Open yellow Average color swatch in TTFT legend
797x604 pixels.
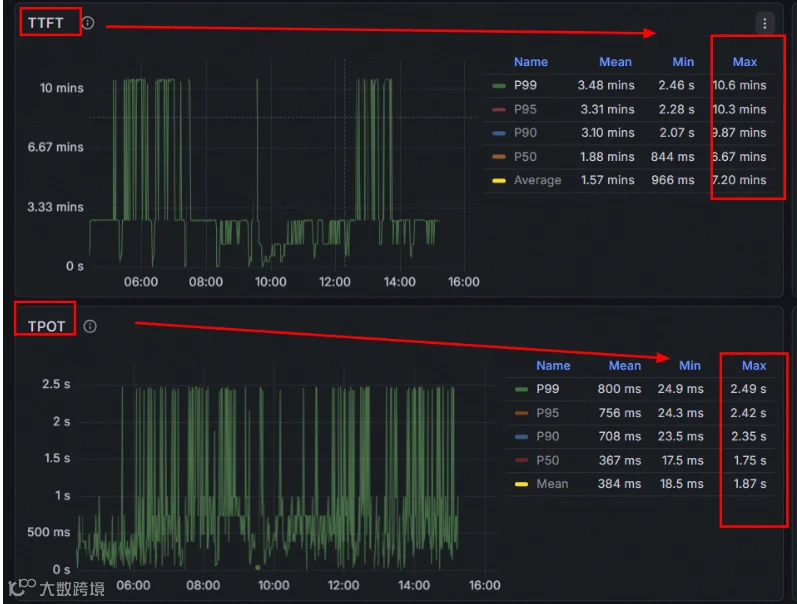click(499, 180)
